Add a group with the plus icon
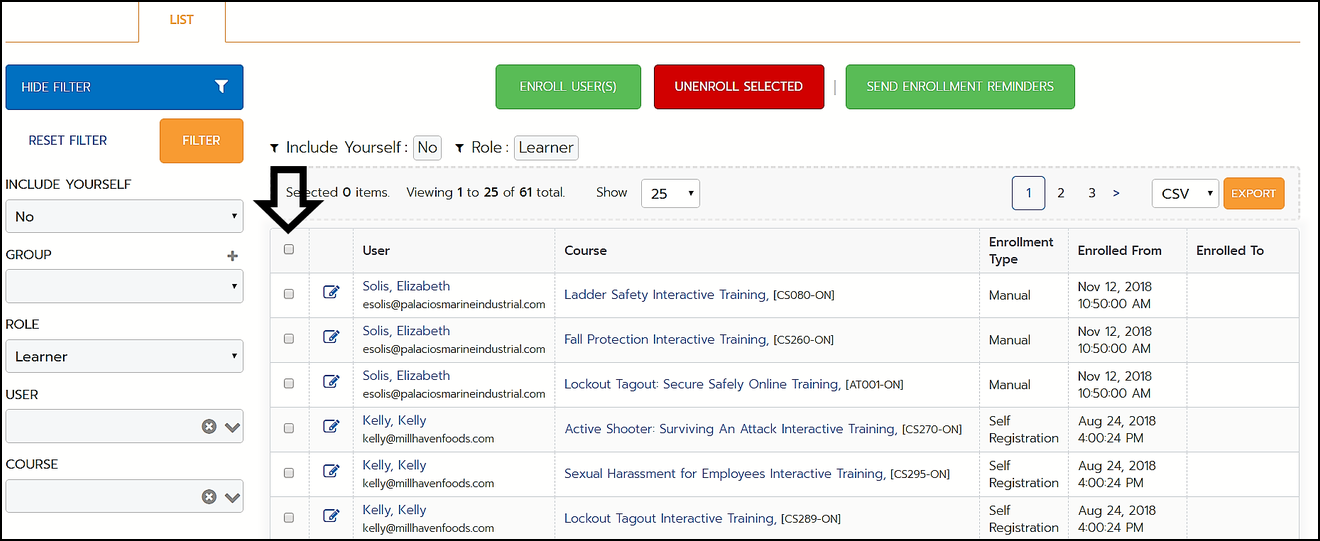 click(233, 256)
